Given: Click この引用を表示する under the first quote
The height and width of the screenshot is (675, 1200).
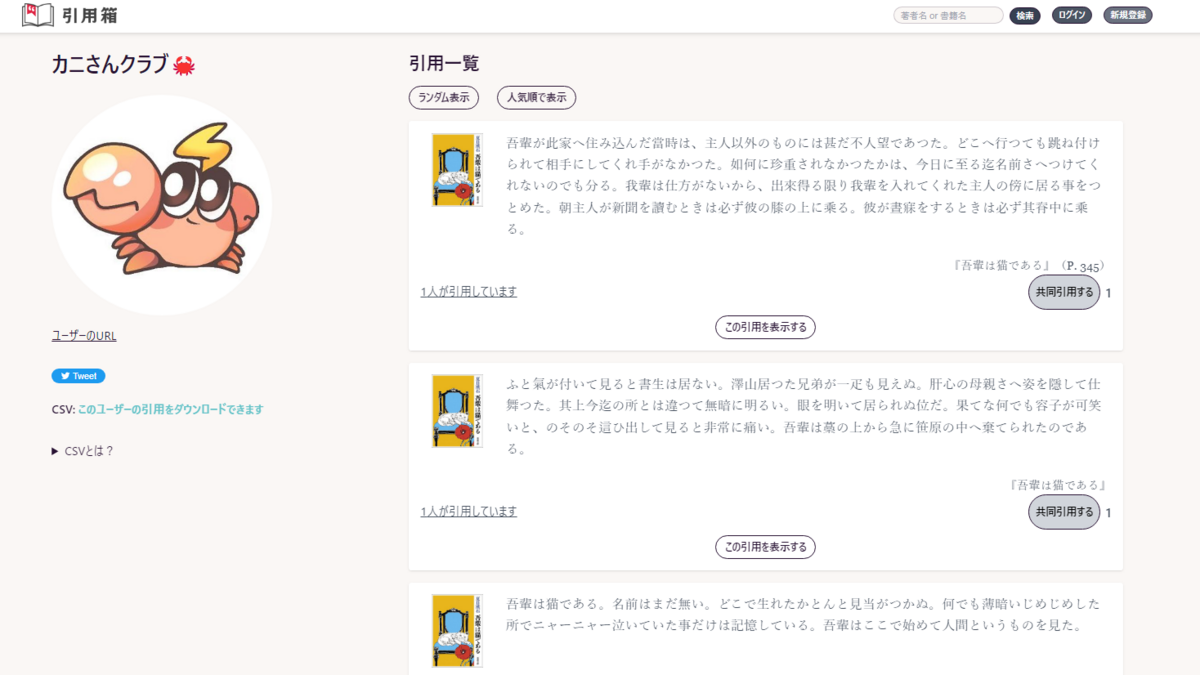Looking at the screenshot, I should coord(765,326).
